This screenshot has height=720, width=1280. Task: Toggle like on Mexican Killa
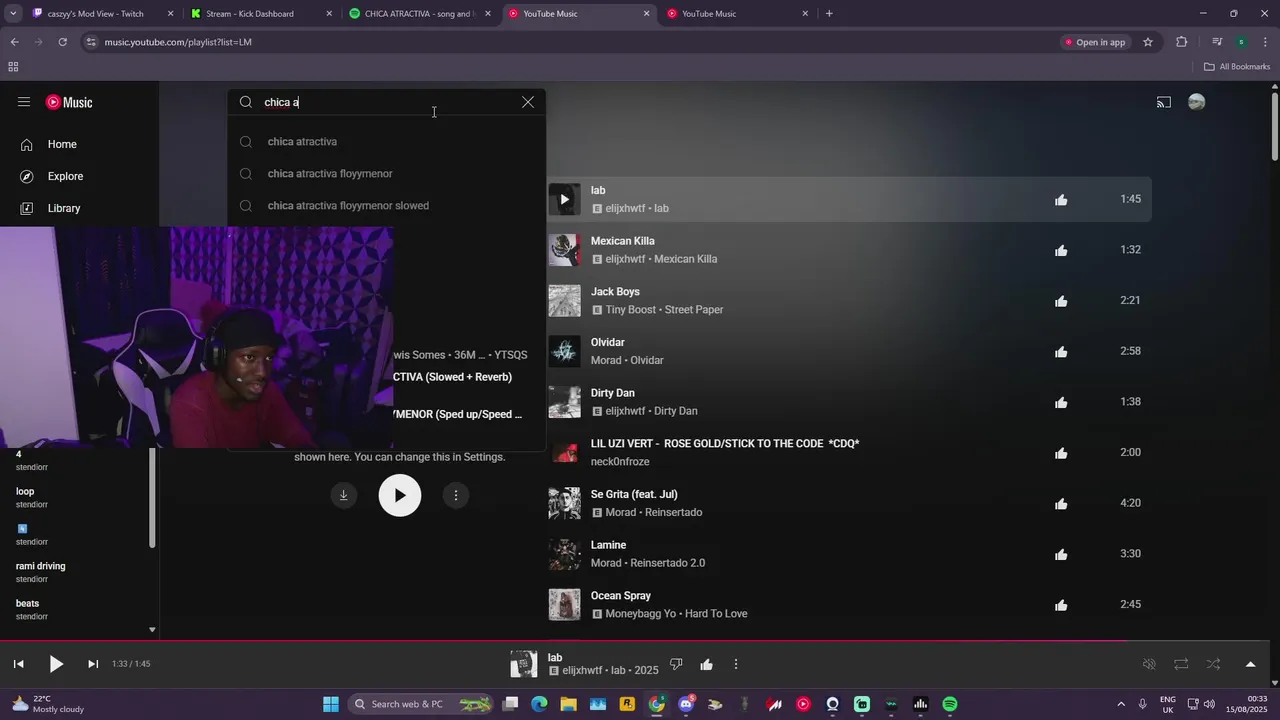[x=1061, y=250]
